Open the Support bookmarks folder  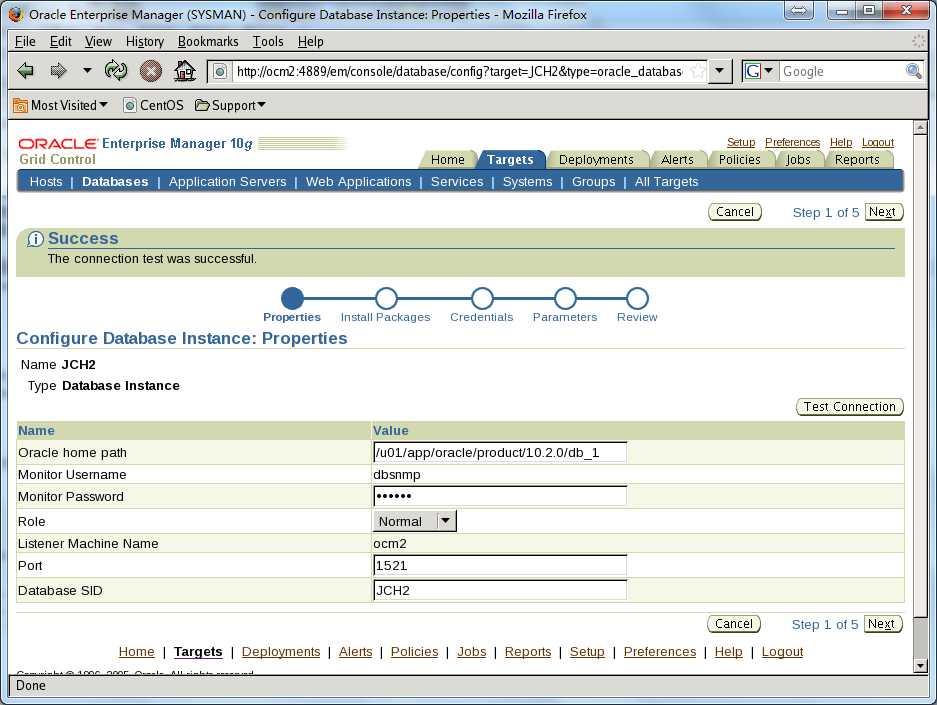[230, 105]
